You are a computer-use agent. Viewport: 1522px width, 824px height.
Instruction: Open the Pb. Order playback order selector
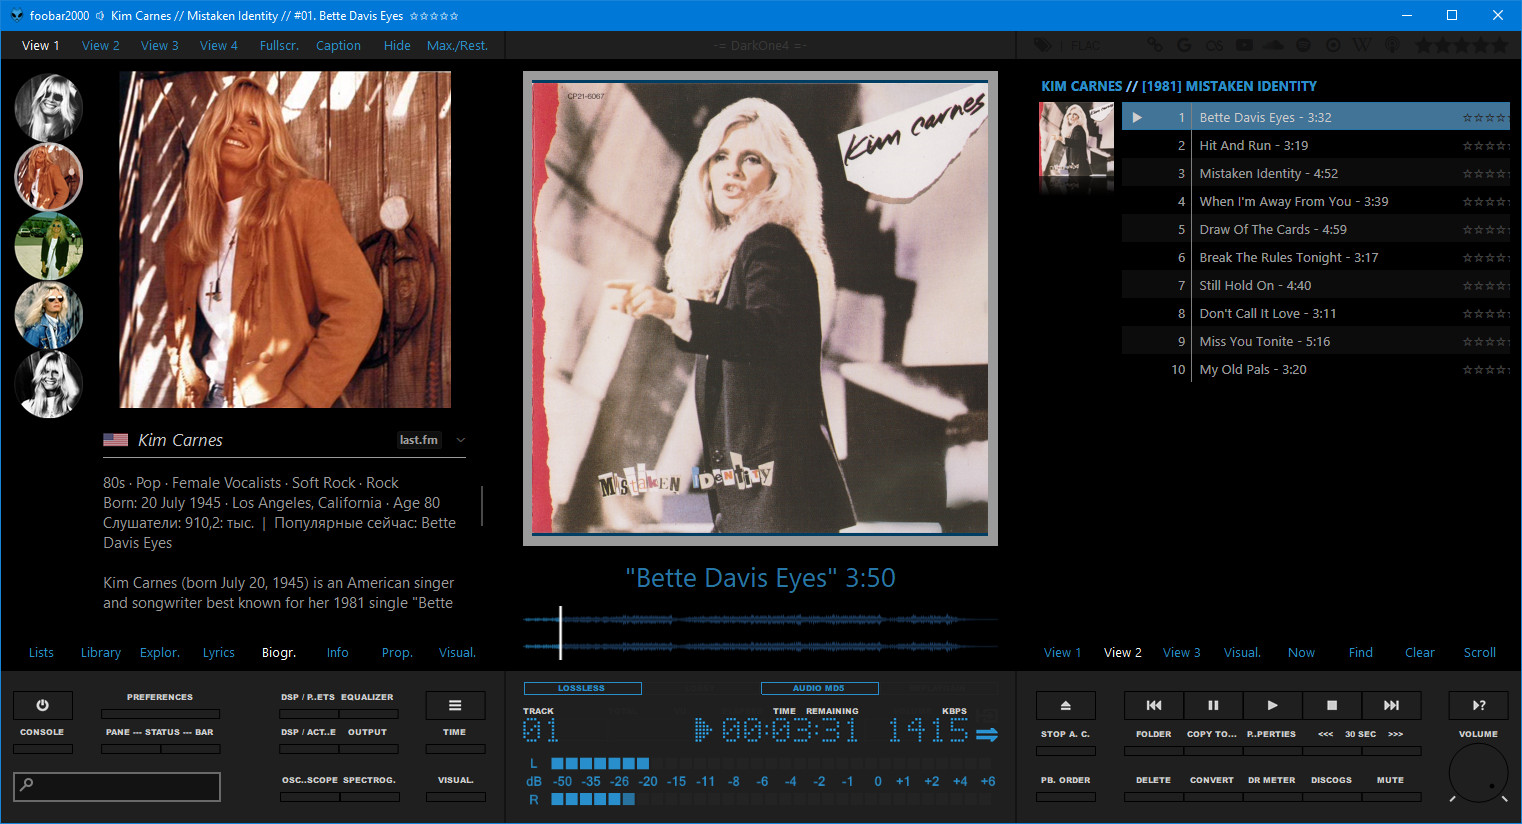[1065, 781]
